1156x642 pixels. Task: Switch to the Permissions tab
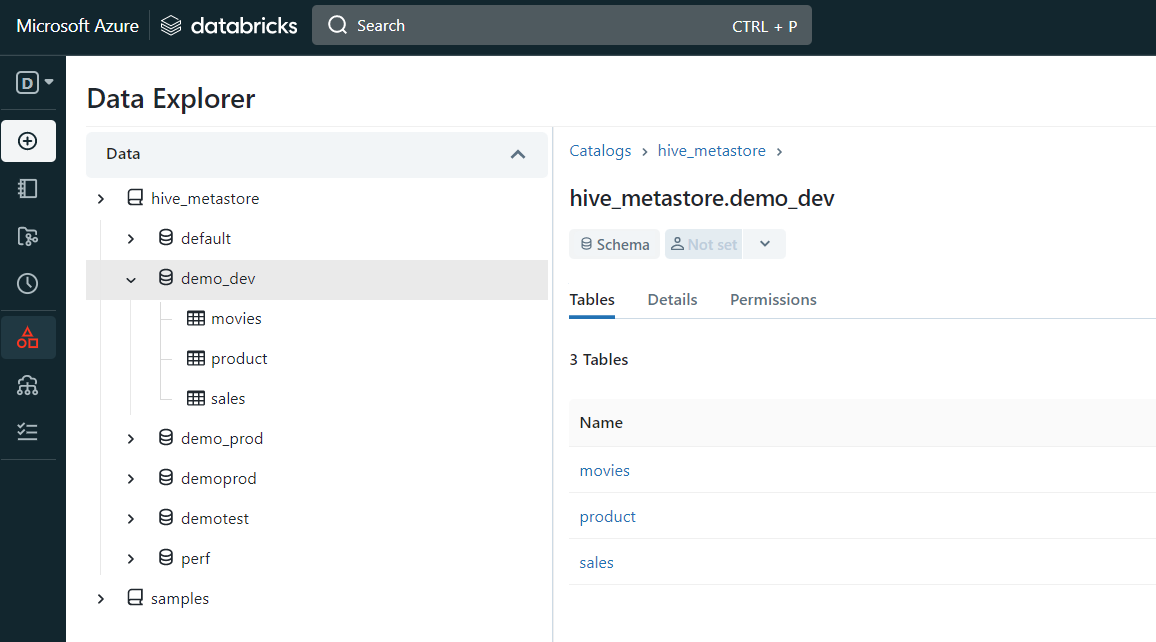point(773,300)
